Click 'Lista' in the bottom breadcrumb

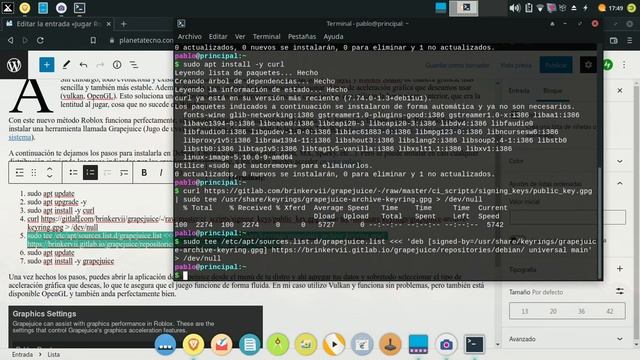click(53, 355)
